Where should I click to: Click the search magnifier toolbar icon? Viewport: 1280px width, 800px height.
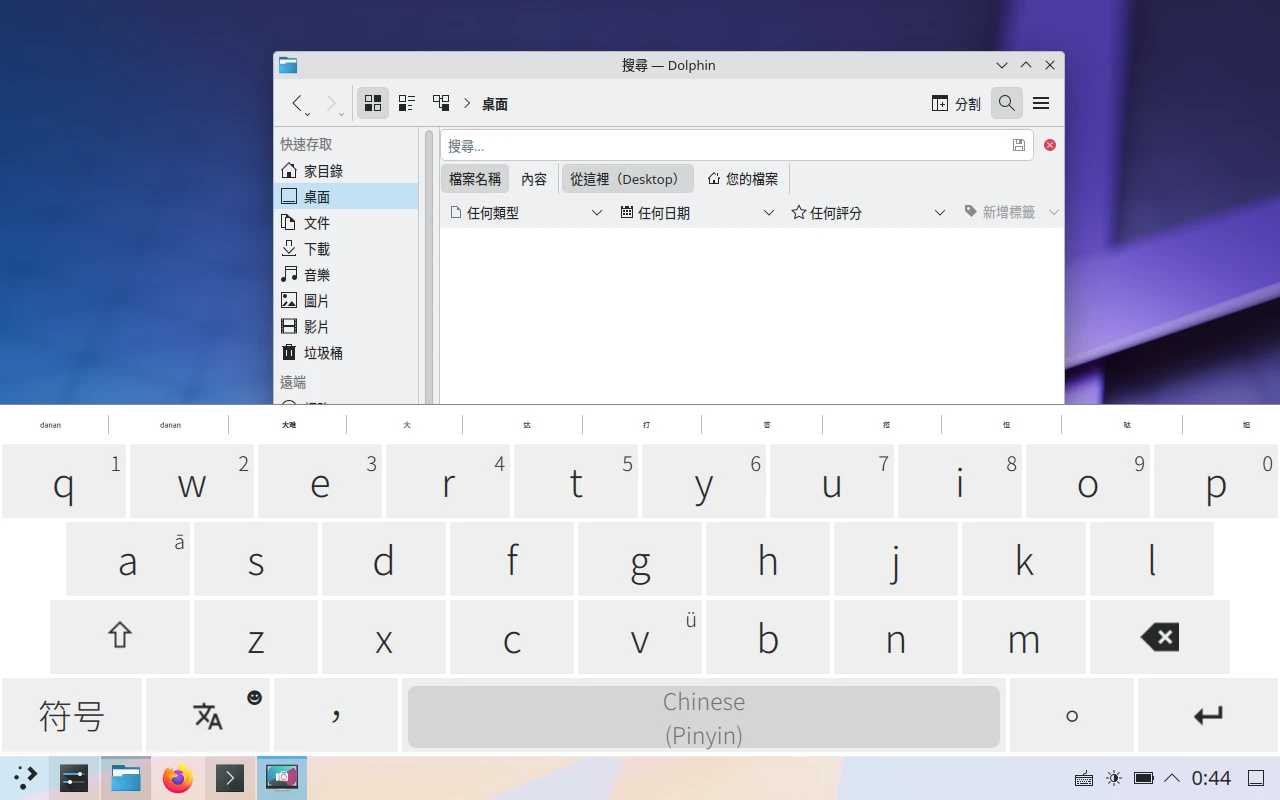click(1007, 103)
